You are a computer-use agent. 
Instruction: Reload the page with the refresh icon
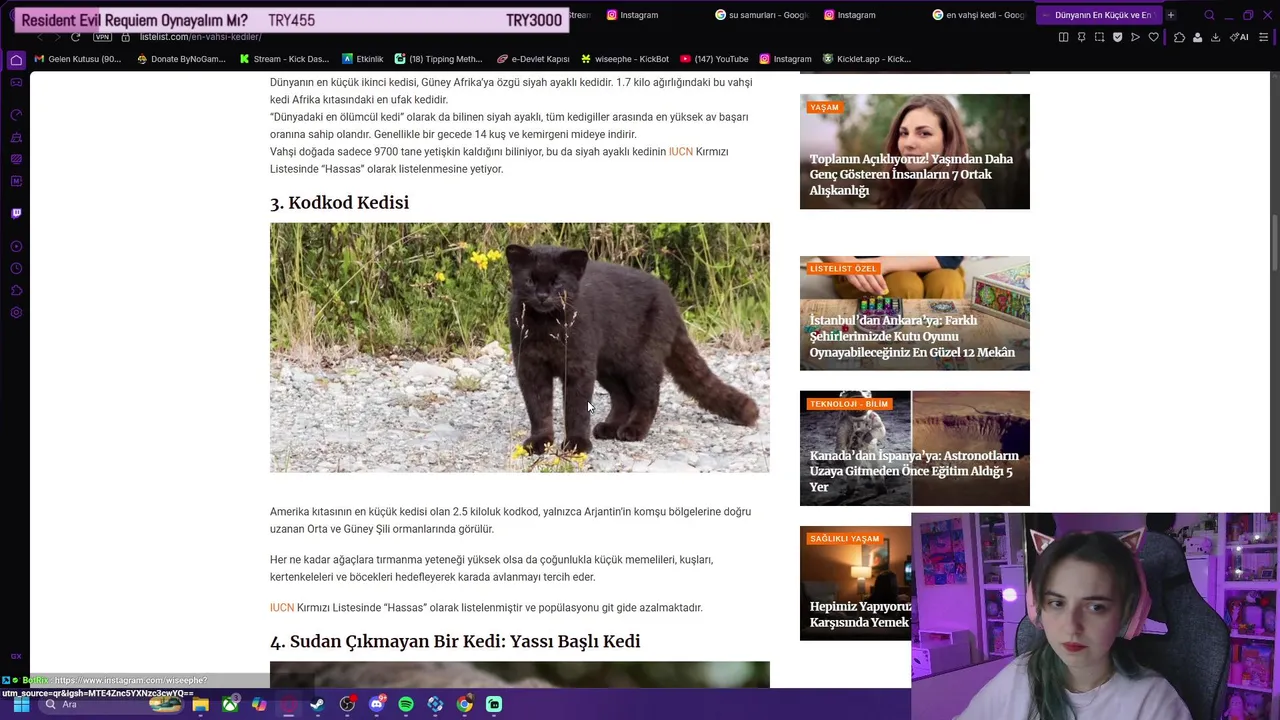[x=75, y=37]
